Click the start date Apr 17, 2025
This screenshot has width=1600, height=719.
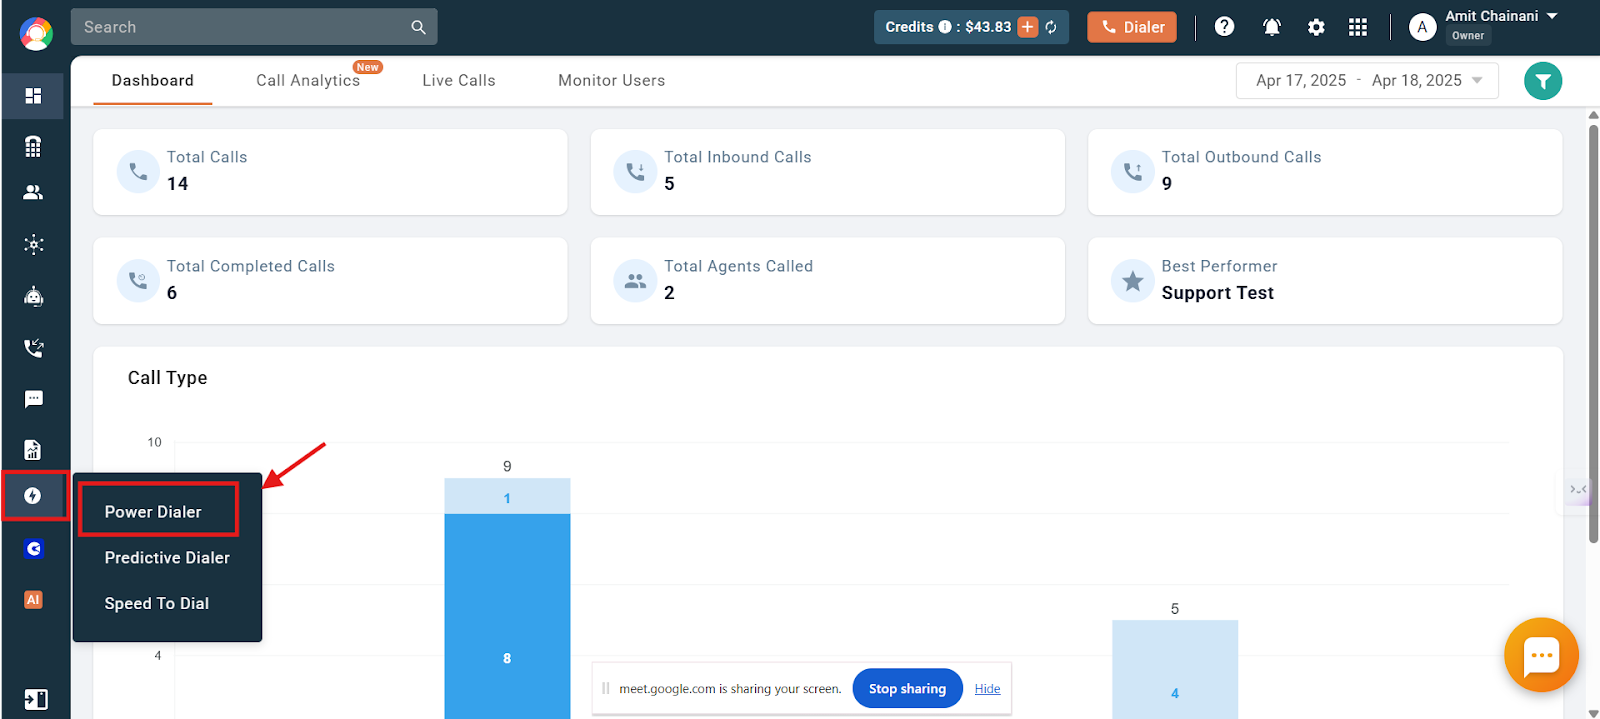point(1301,81)
